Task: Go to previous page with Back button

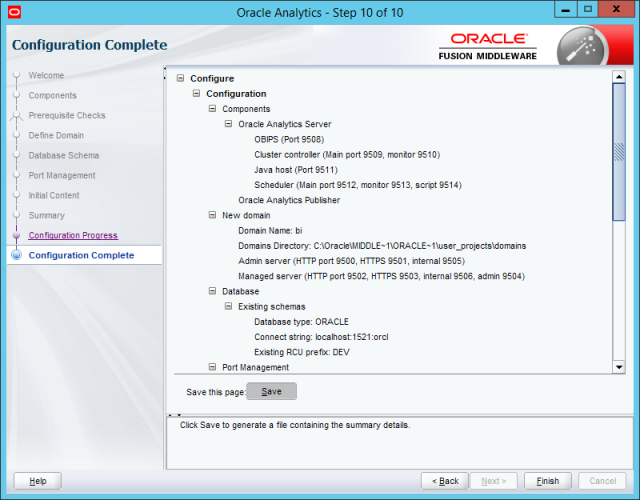Action: point(445,481)
